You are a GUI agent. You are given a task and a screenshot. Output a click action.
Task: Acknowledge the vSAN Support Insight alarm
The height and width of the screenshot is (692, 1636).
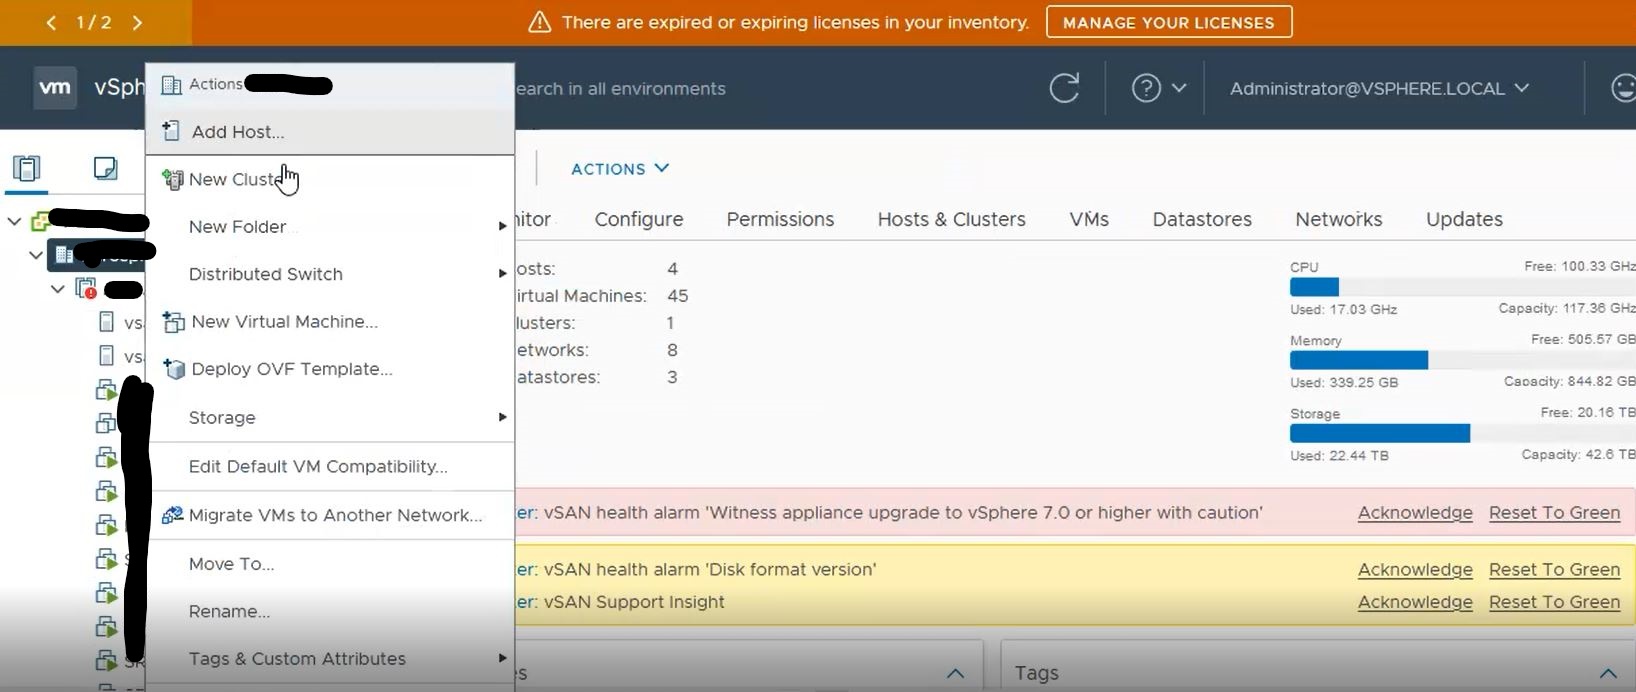pos(1415,603)
